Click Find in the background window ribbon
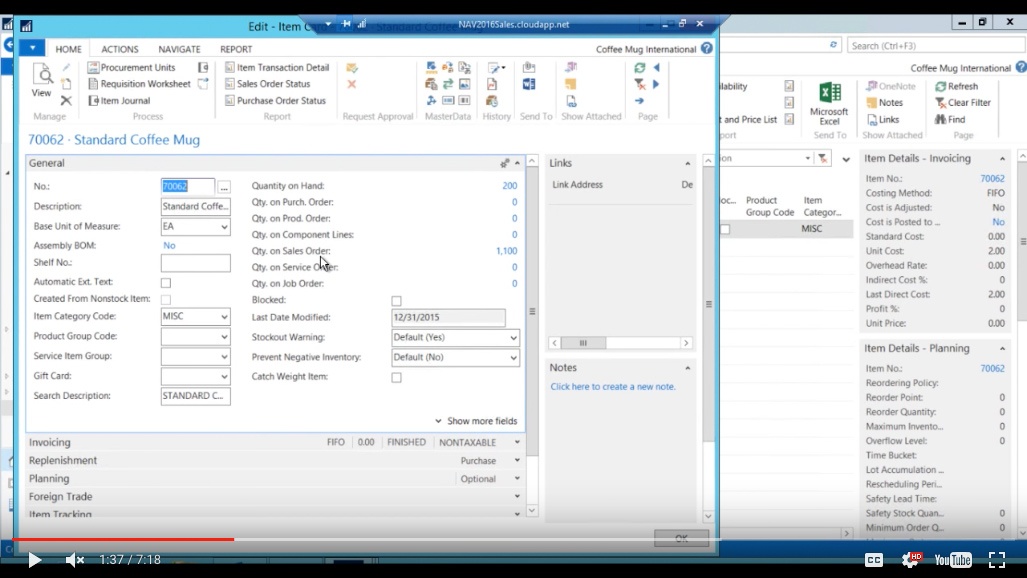Screen dimensions: 1027x578 pos(950,119)
